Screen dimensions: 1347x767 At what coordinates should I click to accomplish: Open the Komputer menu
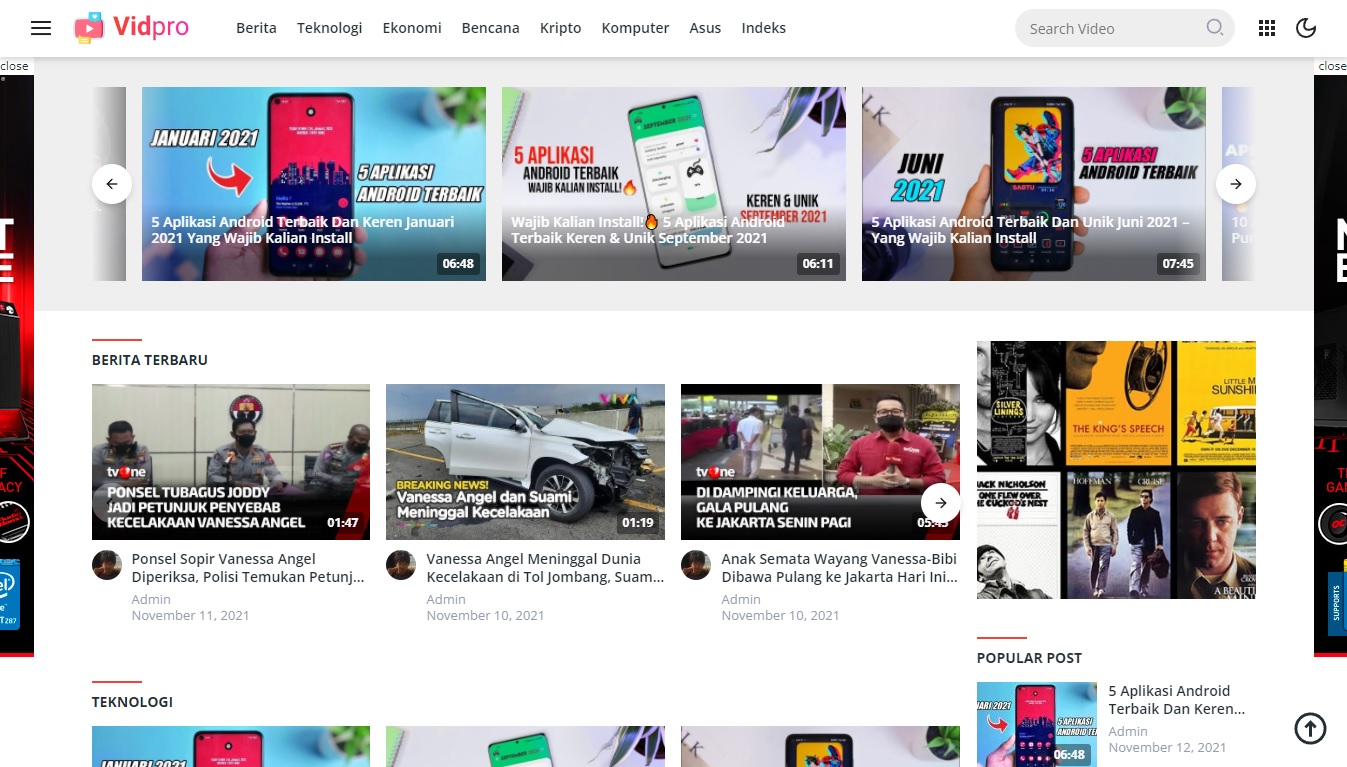coord(635,28)
